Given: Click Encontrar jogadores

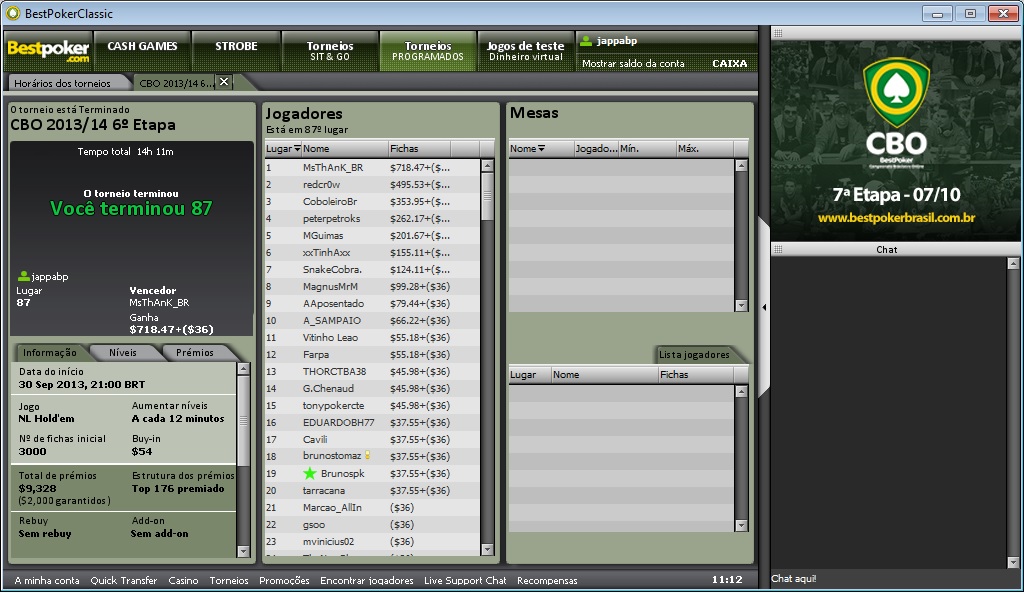Looking at the screenshot, I should (x=366, y=580).
